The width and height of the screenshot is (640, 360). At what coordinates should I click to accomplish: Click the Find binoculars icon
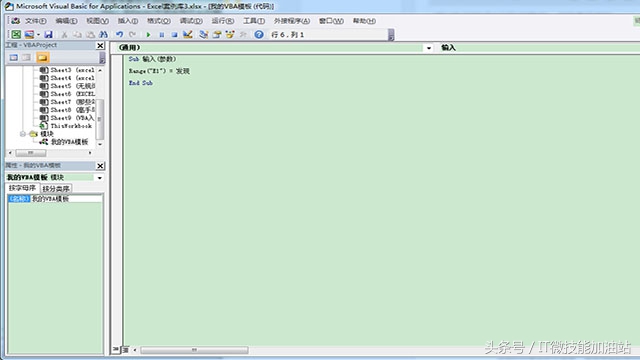tap(103, 35)
